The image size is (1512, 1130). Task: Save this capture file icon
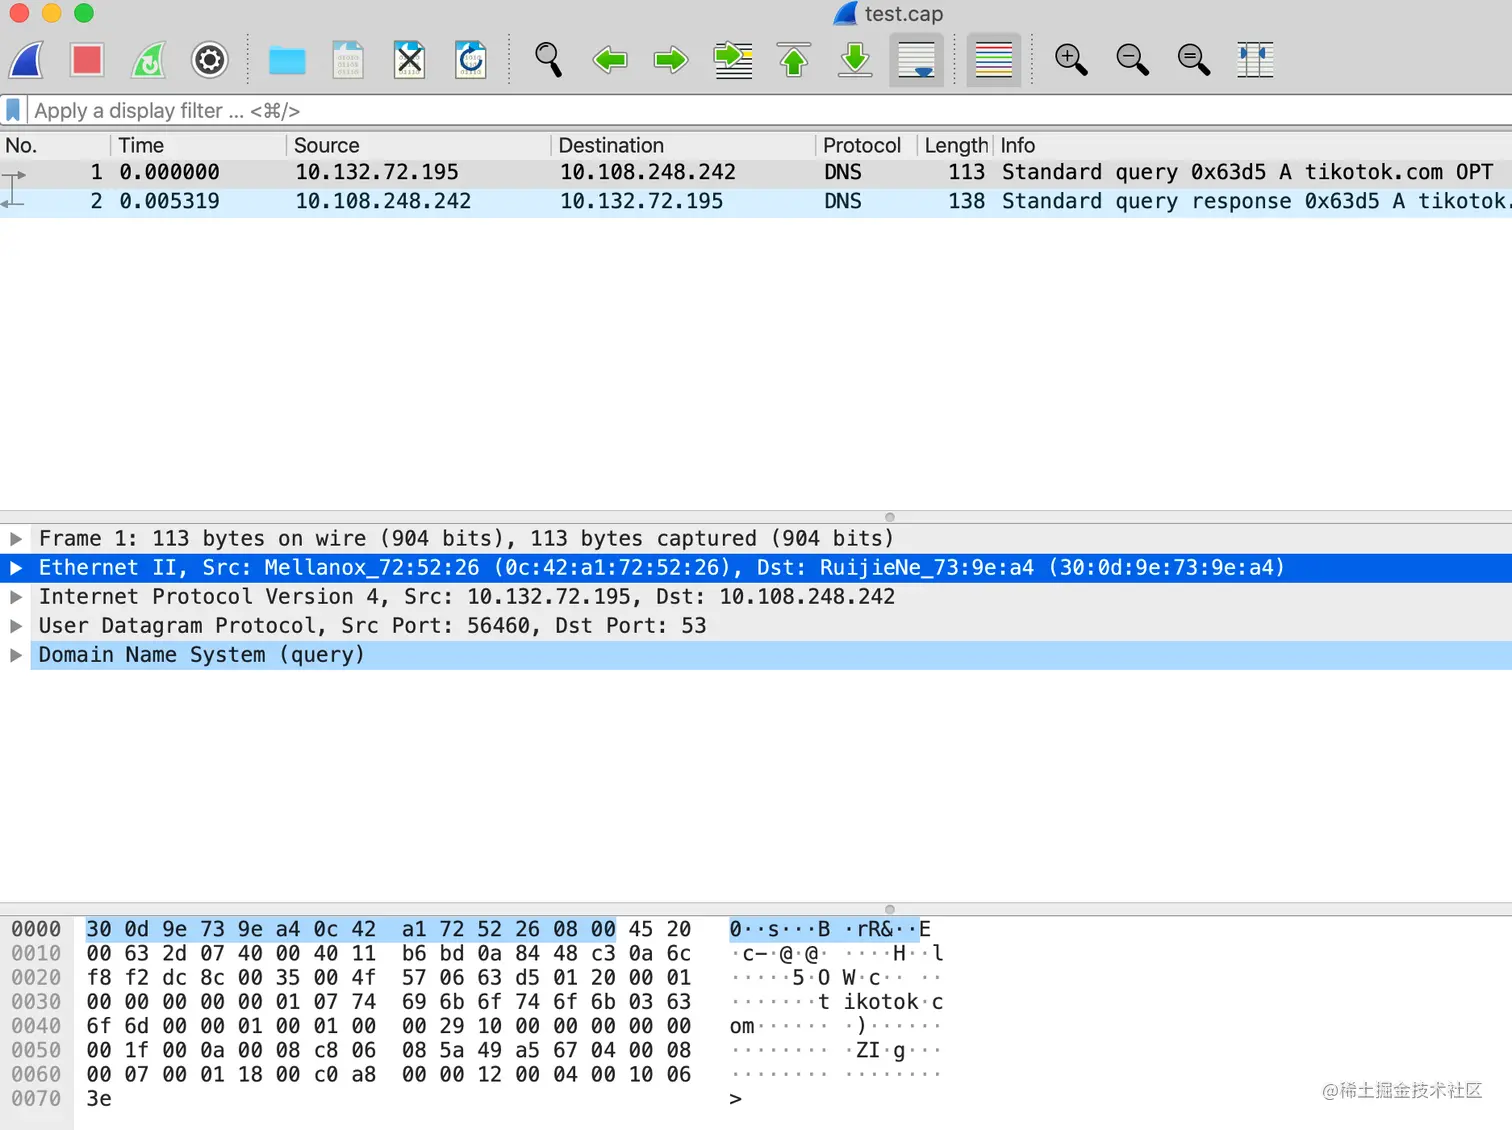click(x=348, y=60)
